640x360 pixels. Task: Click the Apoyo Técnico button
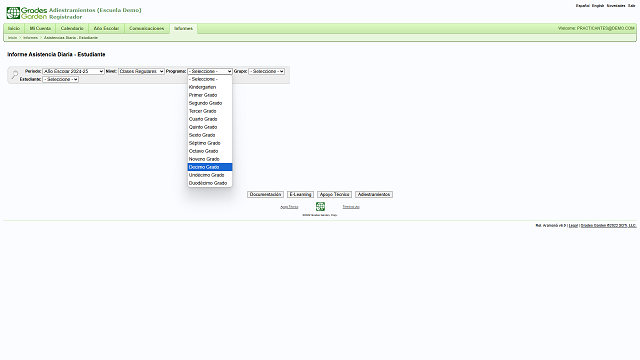coord(334,194)
